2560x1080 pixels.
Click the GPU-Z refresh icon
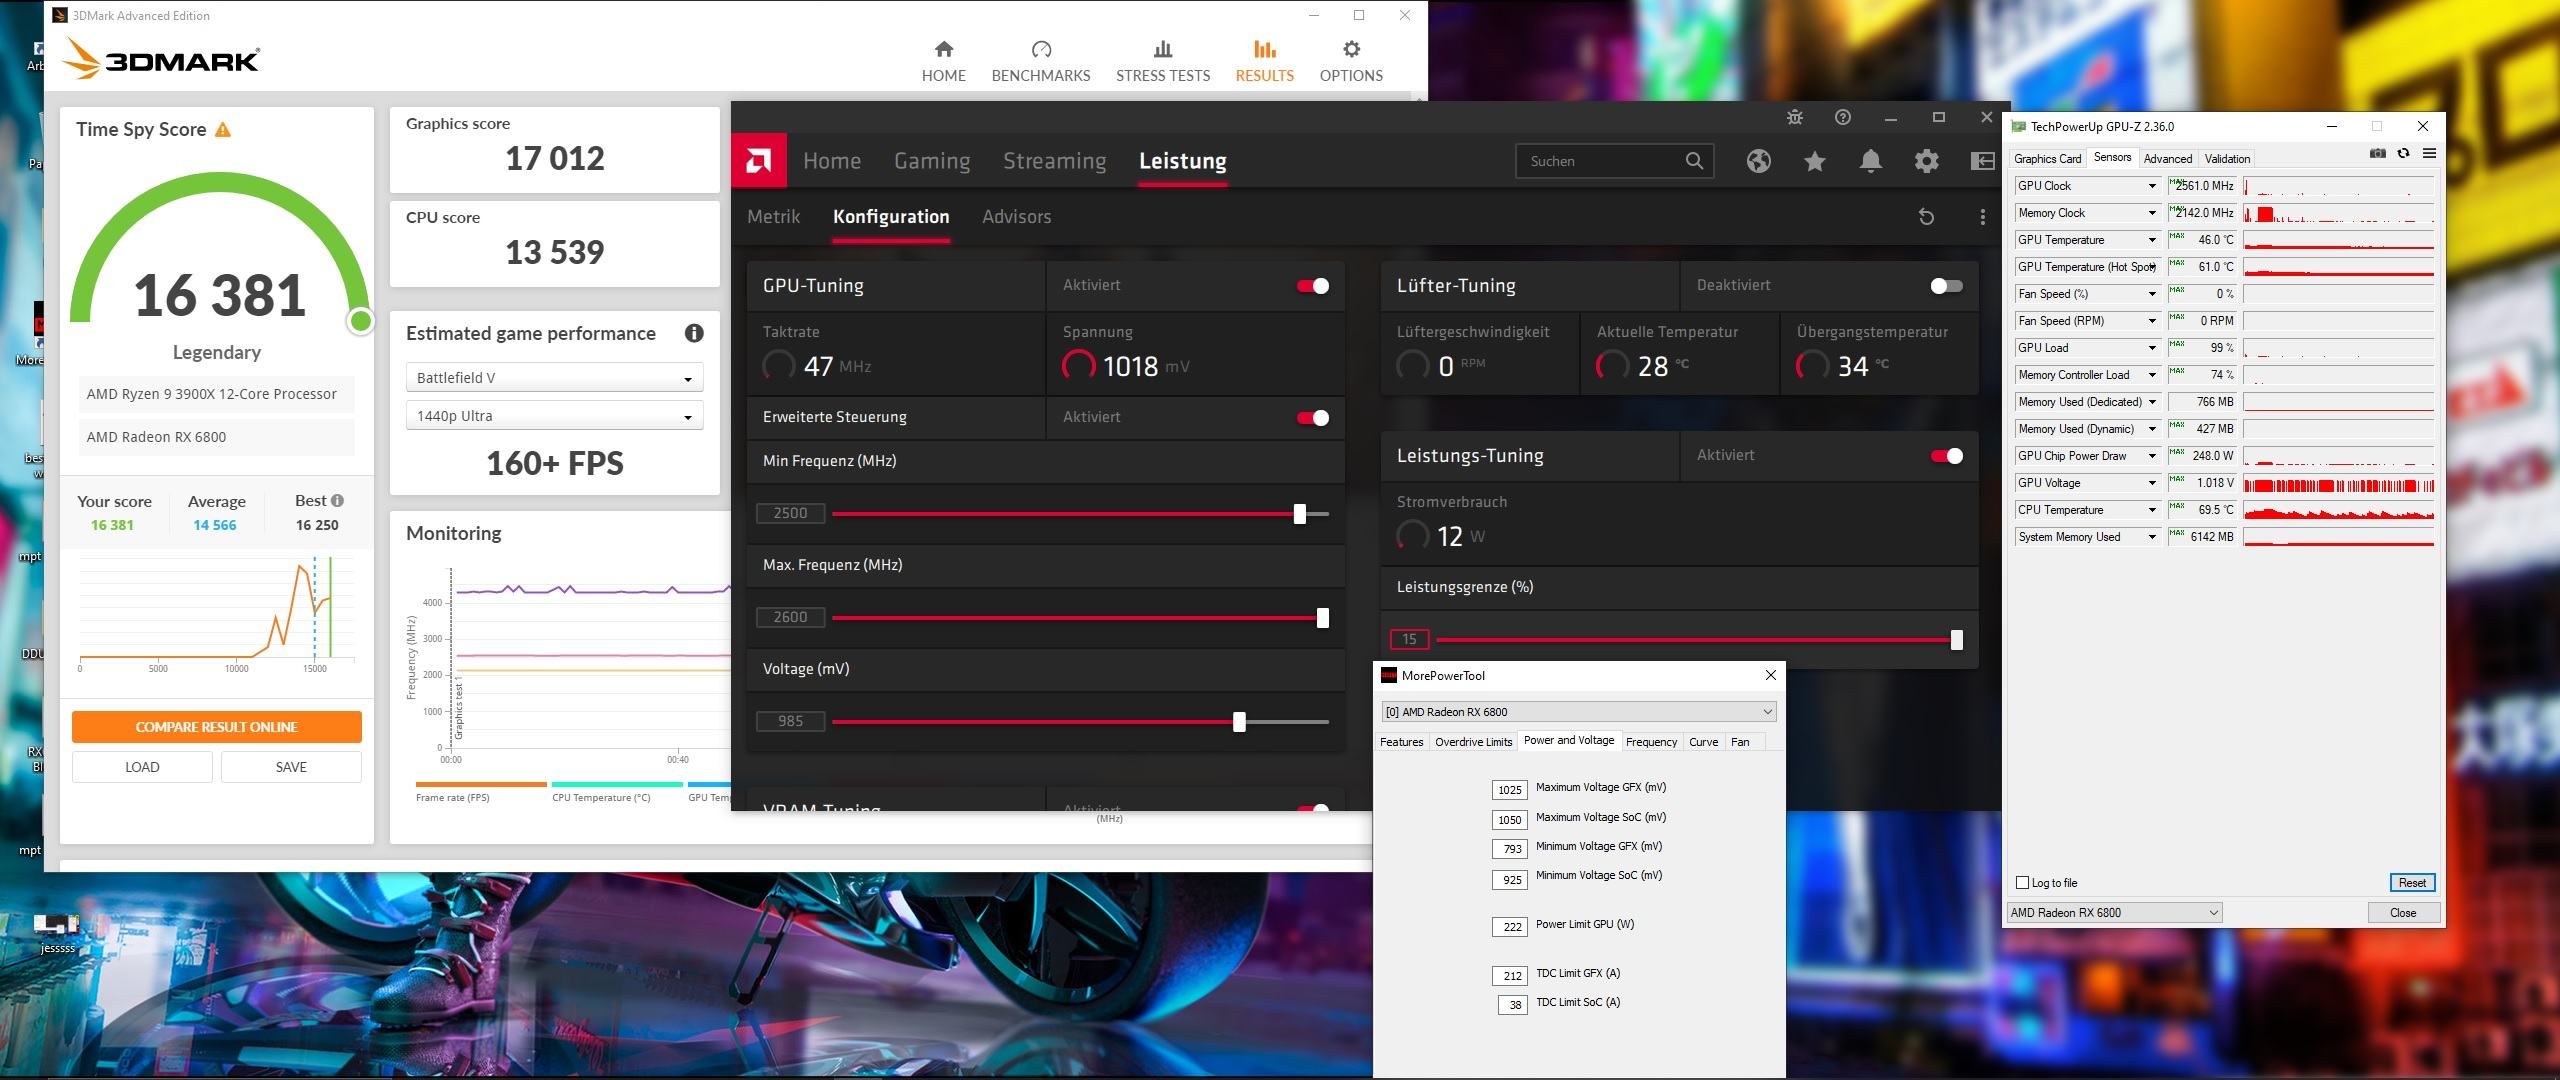click(x=2403, y=154)
